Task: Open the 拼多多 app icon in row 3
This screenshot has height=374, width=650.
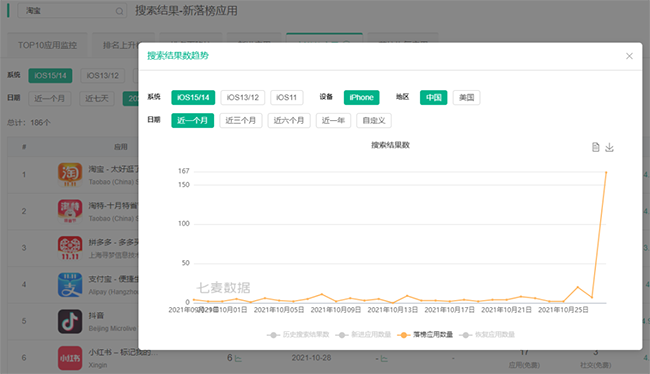Action: 70,248
